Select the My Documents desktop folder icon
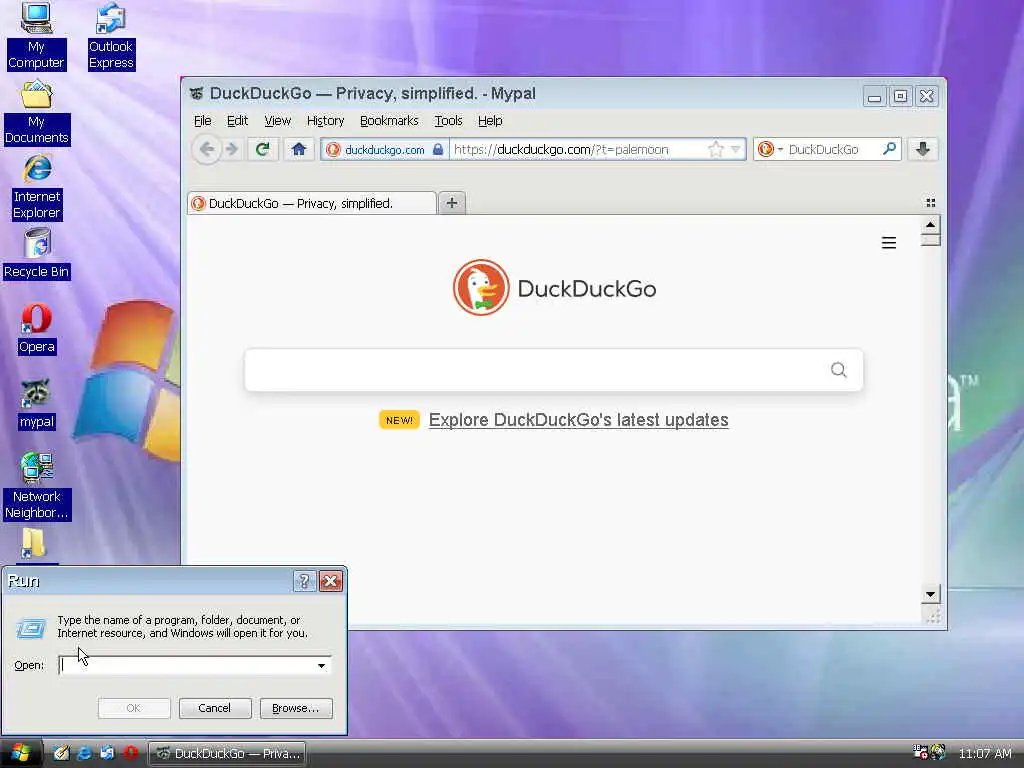This screenshot has width=1024, height=768. [37, 112]
